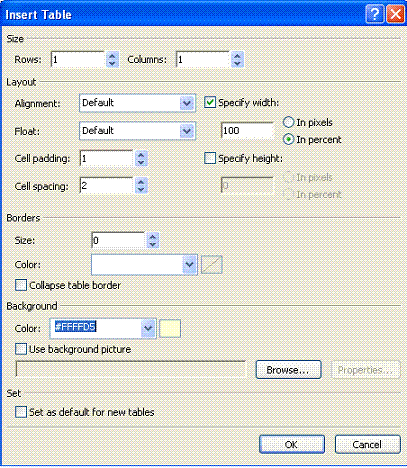Decrease the Columns value with down arrow

coord(237,63)
